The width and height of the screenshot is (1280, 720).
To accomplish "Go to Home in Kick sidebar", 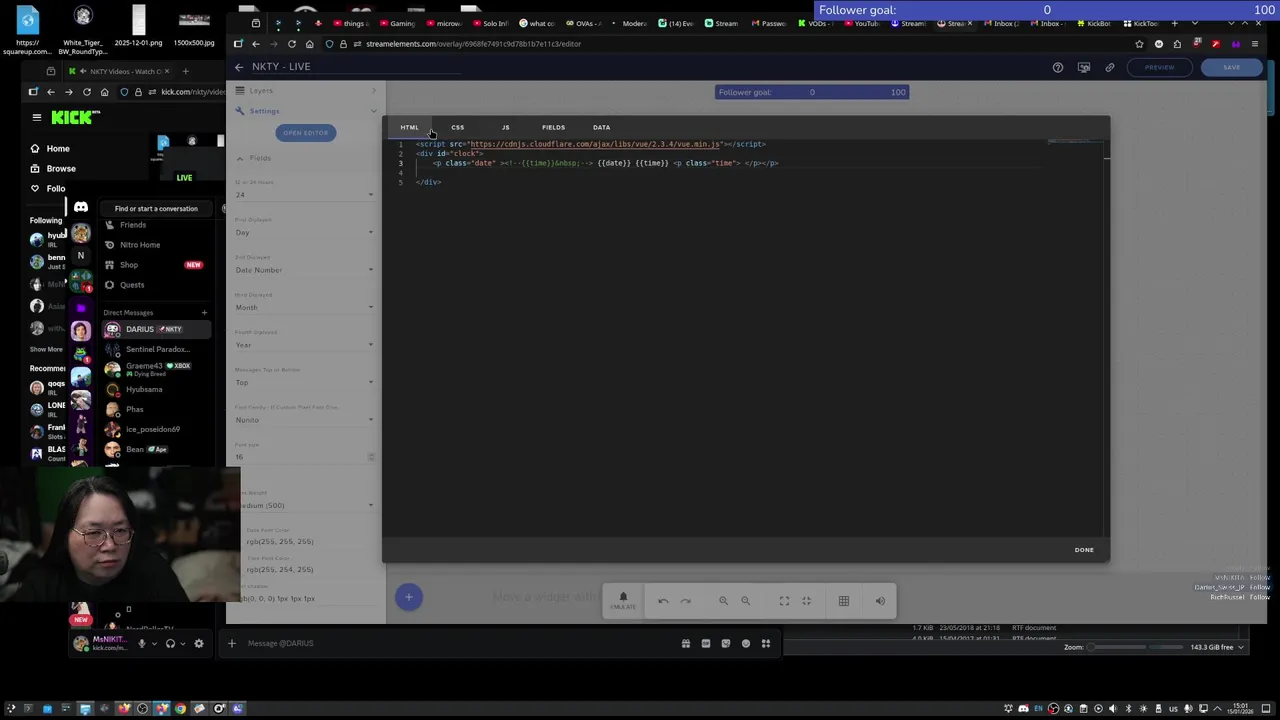I will coord(58,148).
